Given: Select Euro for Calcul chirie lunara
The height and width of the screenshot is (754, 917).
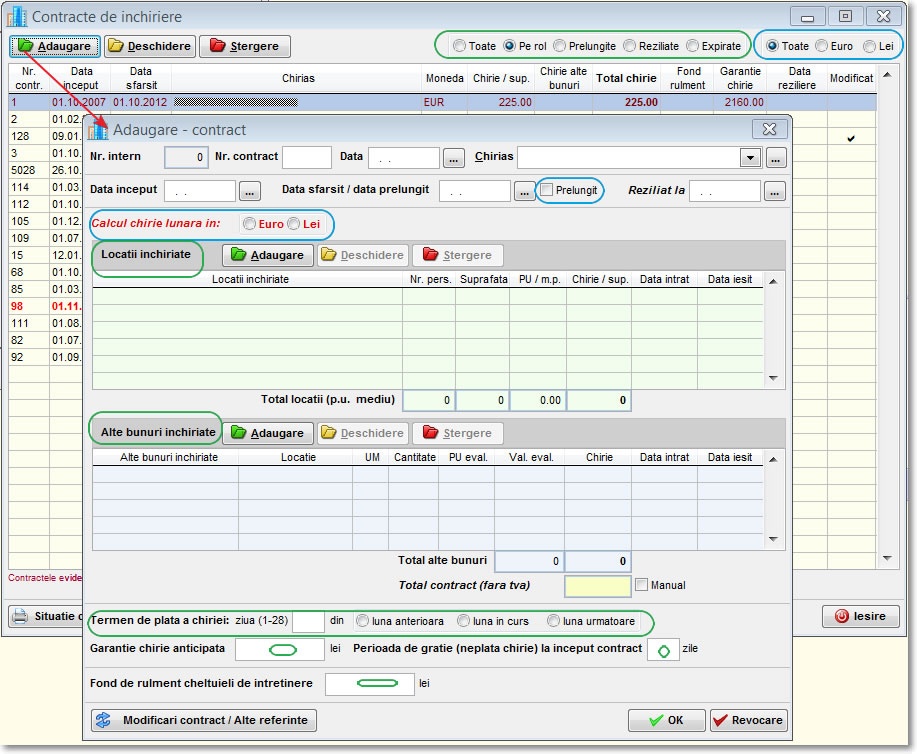Looking at the screenshot, I should click(x=250, y=224).
